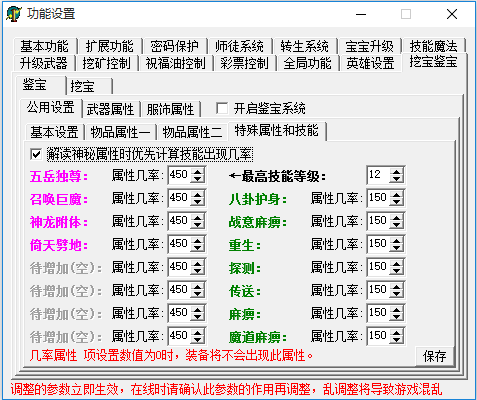The width and height of the screenshot is (477, 400).
Task: Decrease 召唤巨魔 属性几率 with down arrow
Action: click(x=197, y=202)
